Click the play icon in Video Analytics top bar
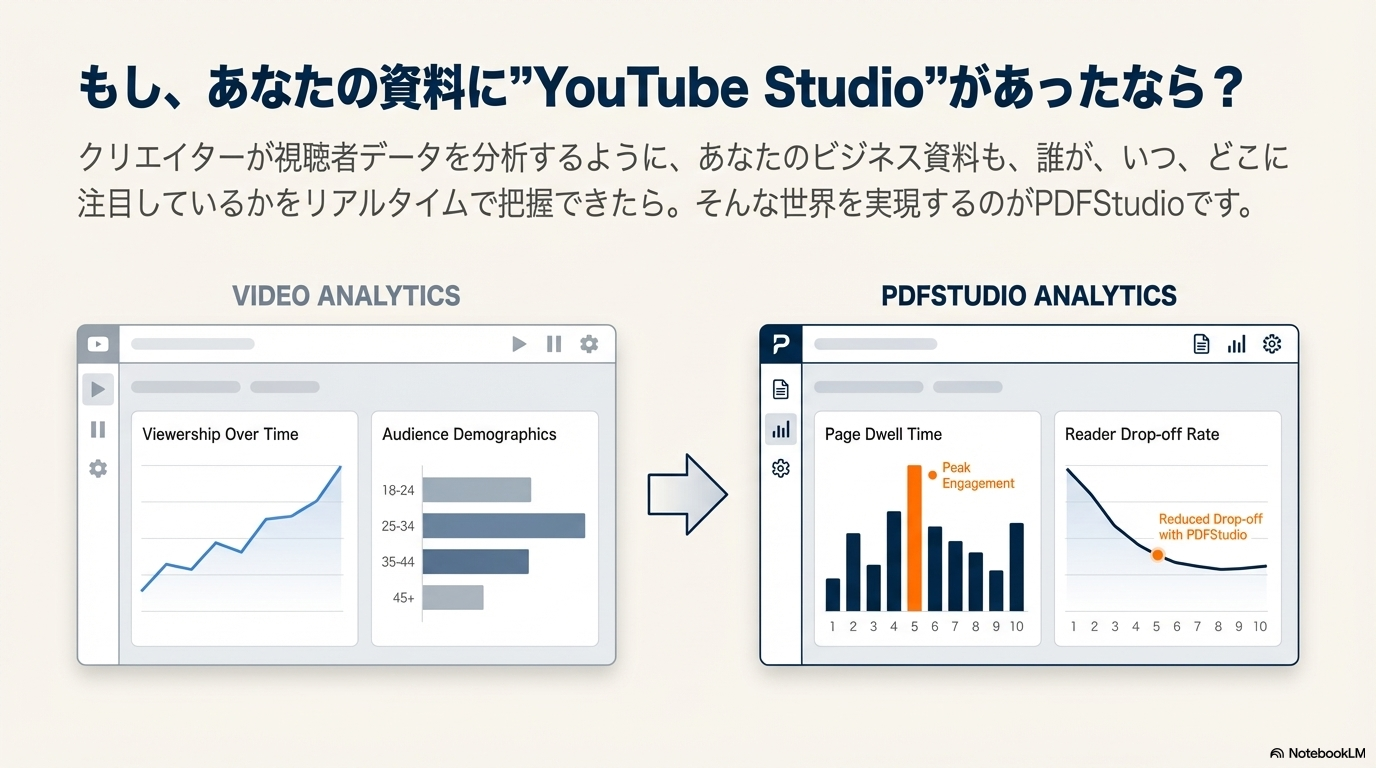 pyautogui.click(x=519, y=344)
